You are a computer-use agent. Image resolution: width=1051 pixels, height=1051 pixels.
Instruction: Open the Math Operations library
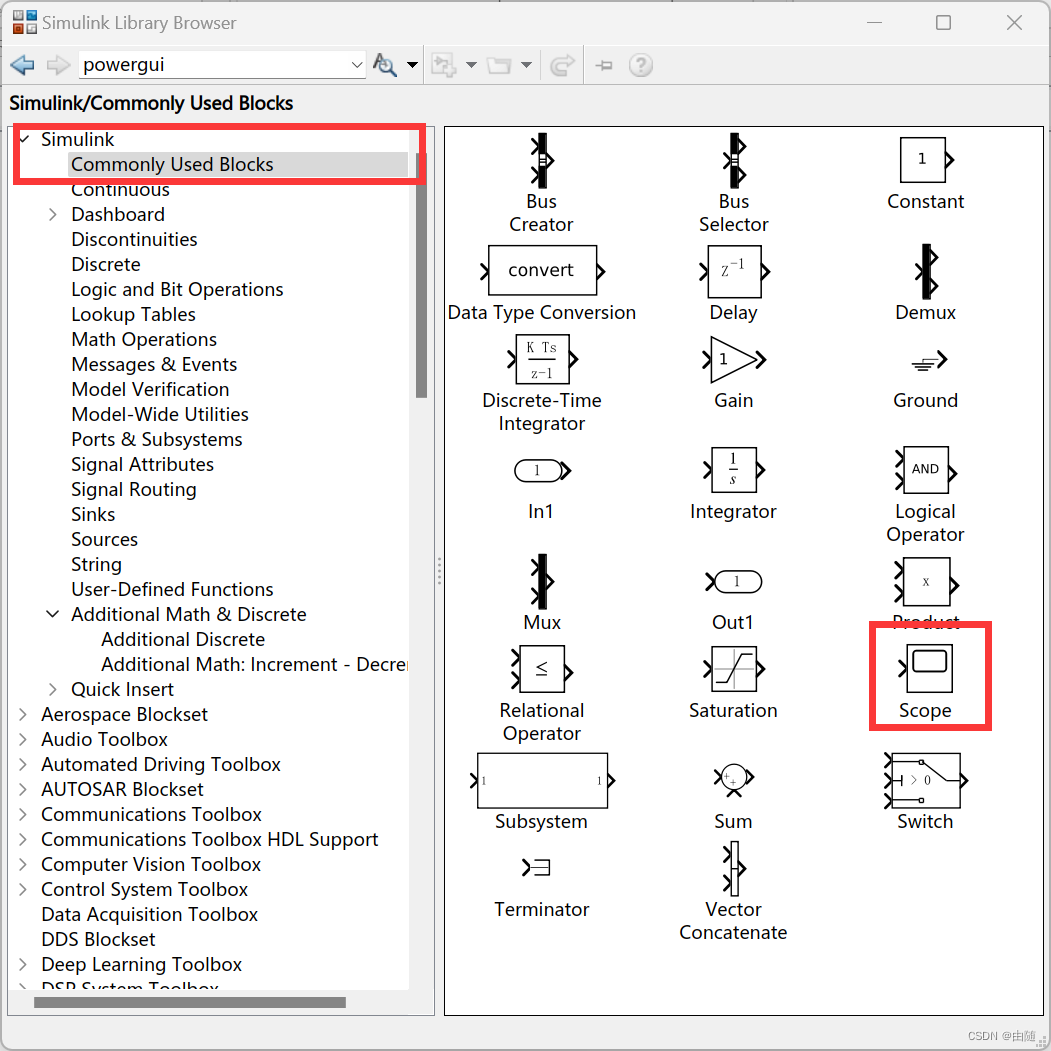(144, 339)
